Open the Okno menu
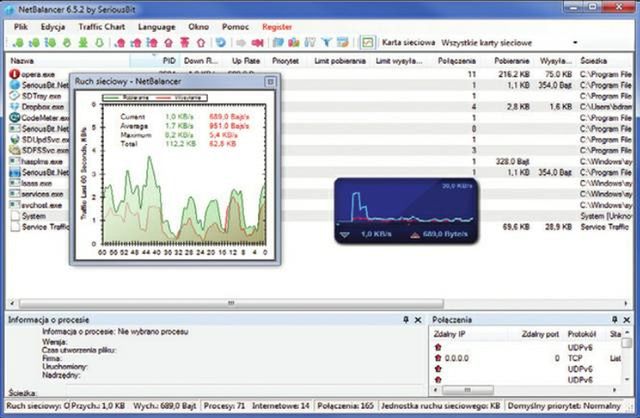 tap(198, 27)
